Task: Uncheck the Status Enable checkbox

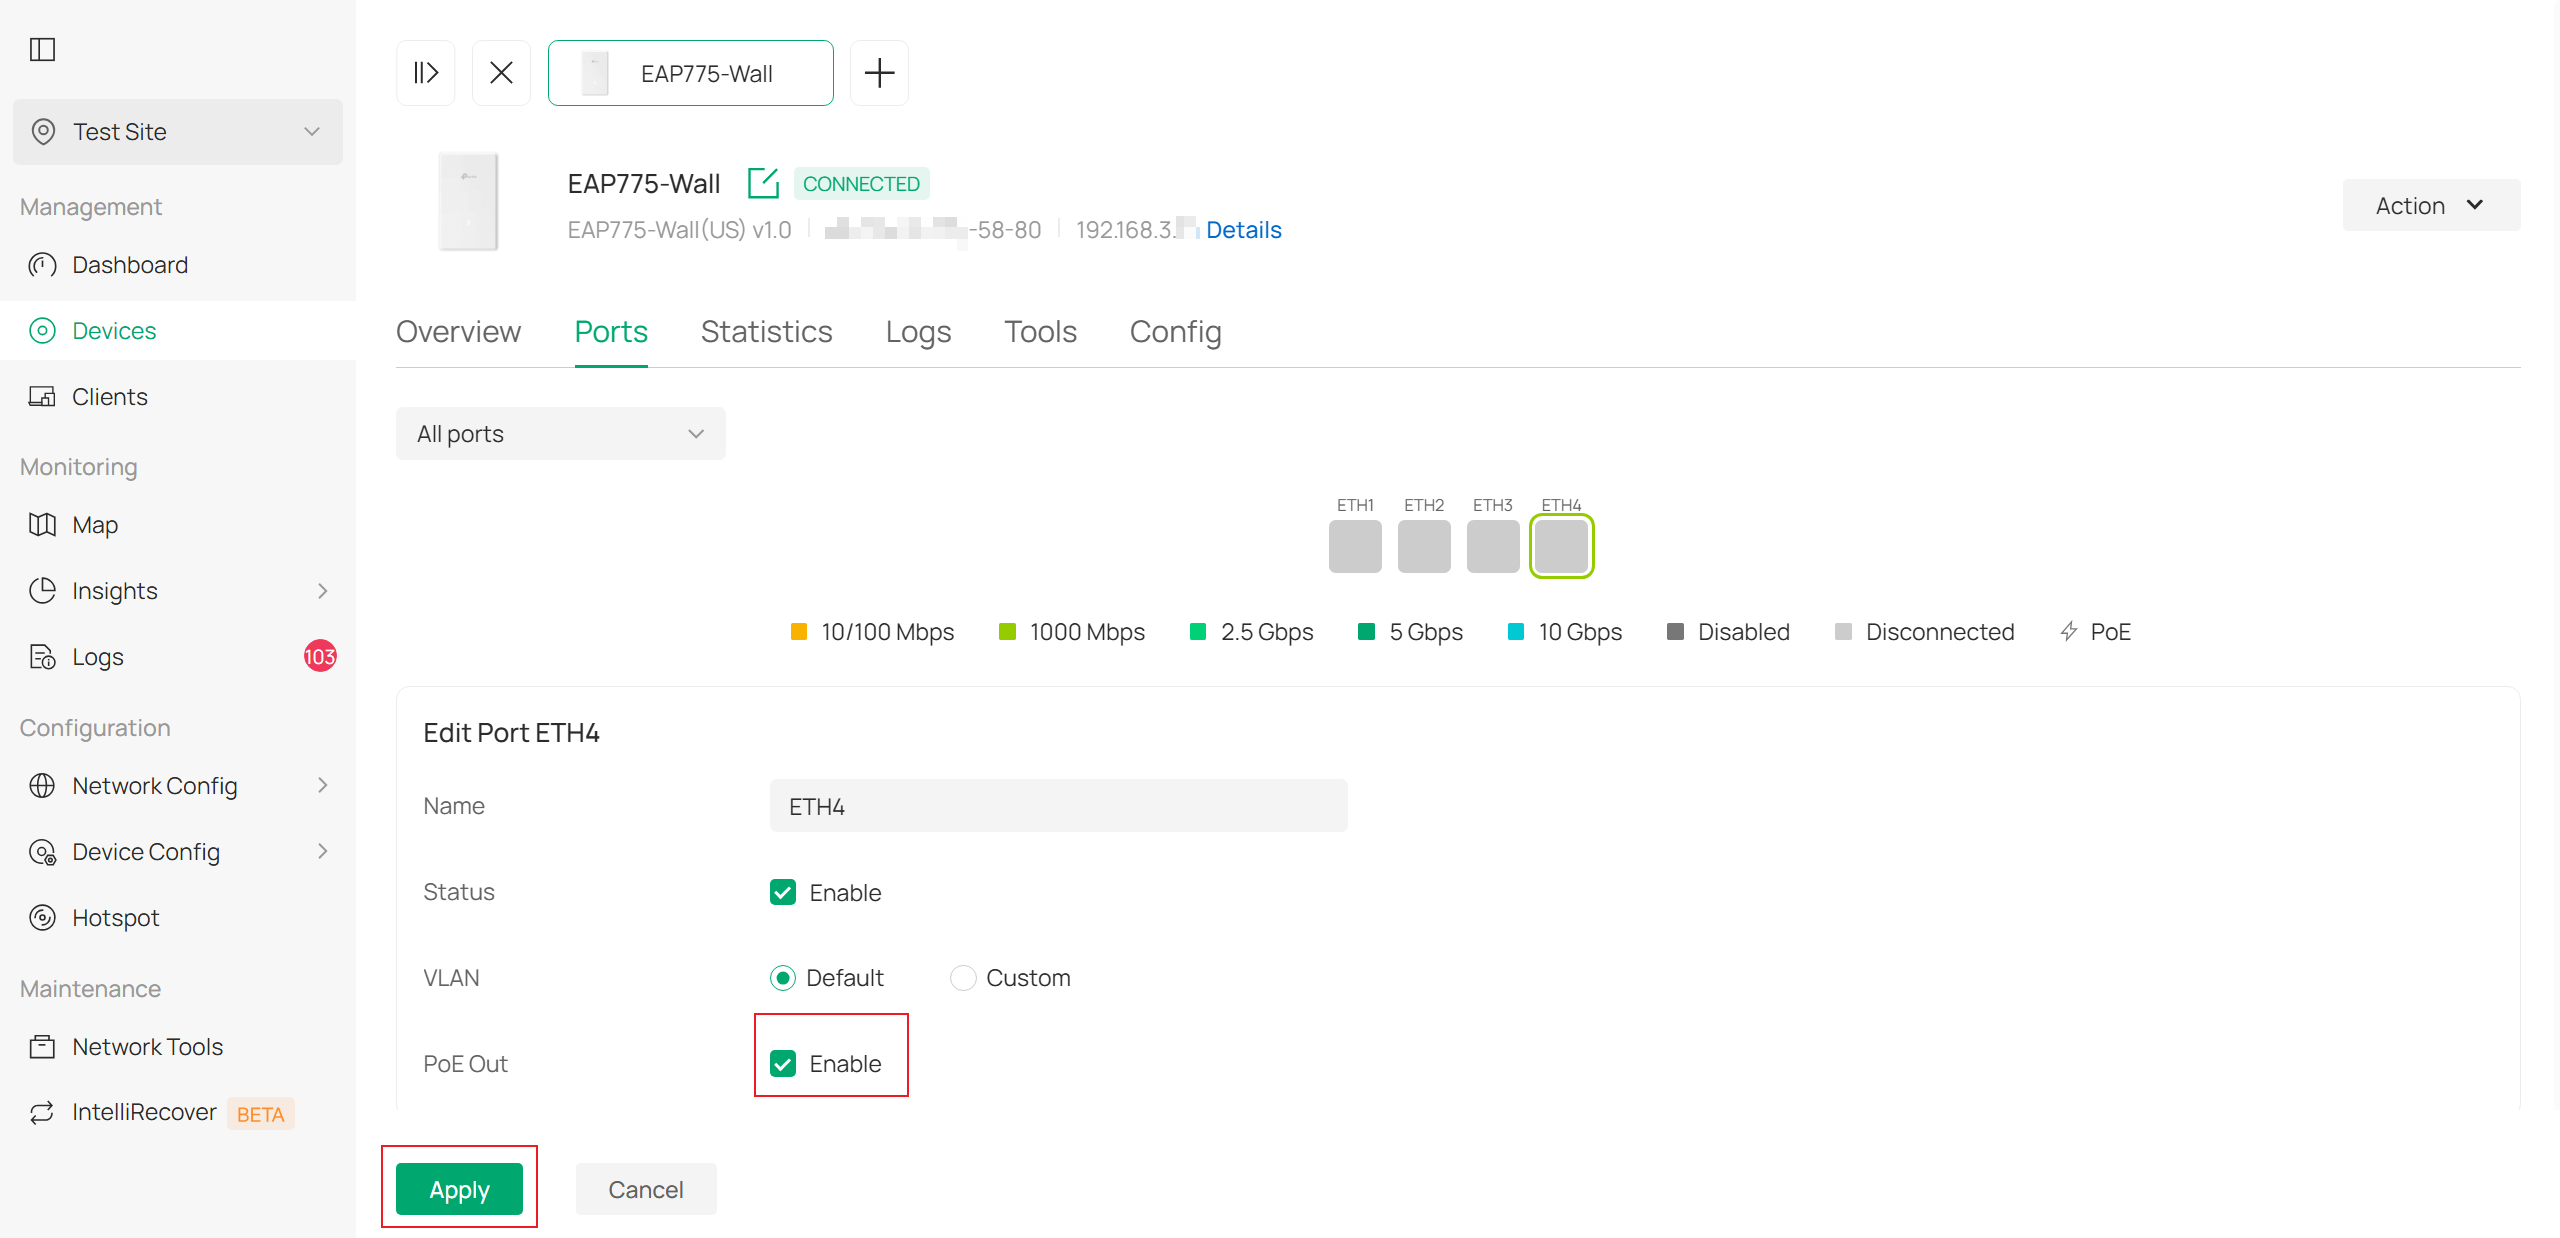Action: coord(783,892)
